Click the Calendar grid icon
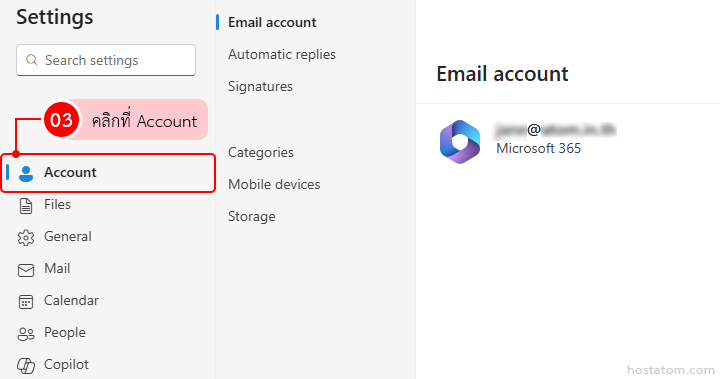Screen dimensions: 720x379 [x=26, y=302]
